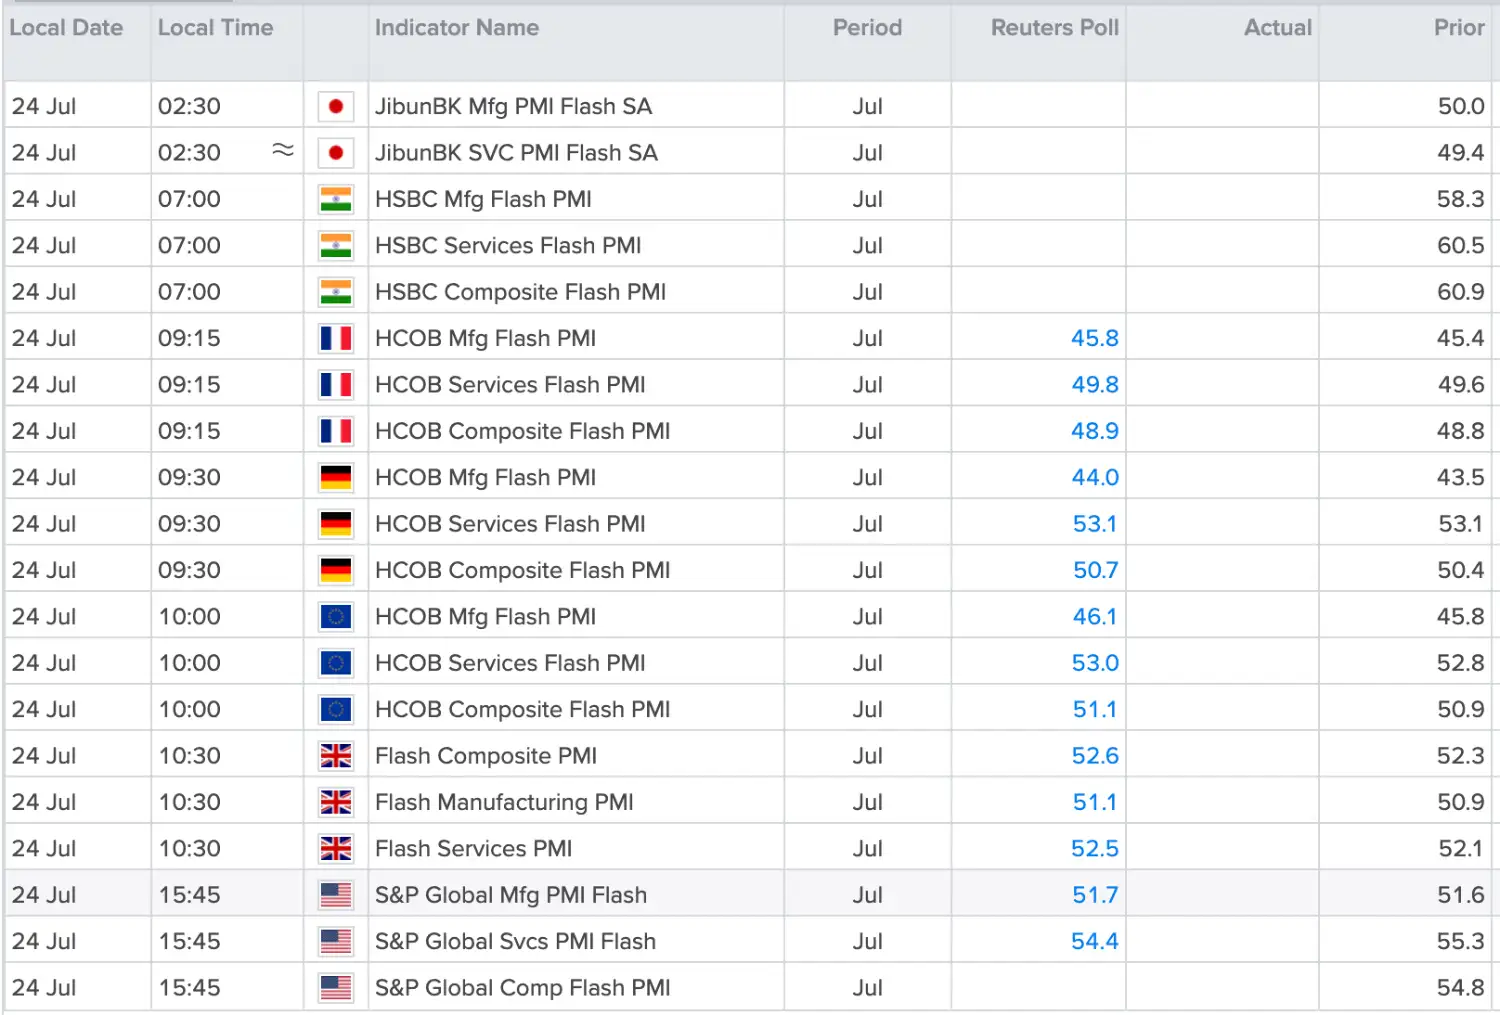Click the Reuters Poll column header

(1055, 28)
